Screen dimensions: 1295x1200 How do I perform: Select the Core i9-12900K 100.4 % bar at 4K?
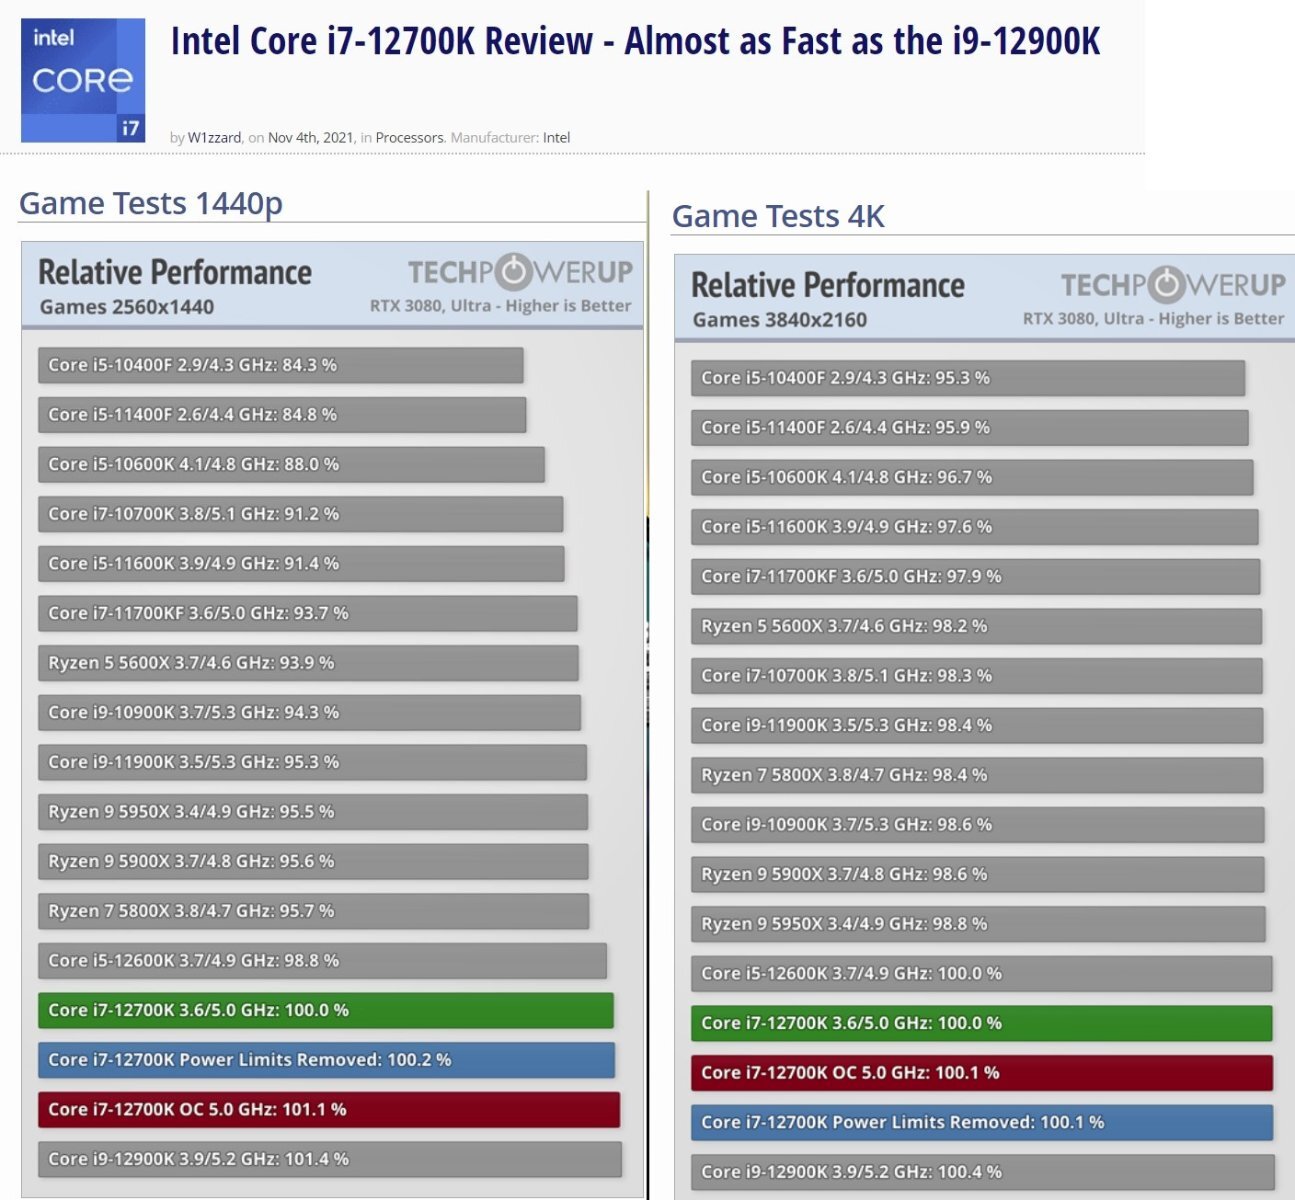983,1172
